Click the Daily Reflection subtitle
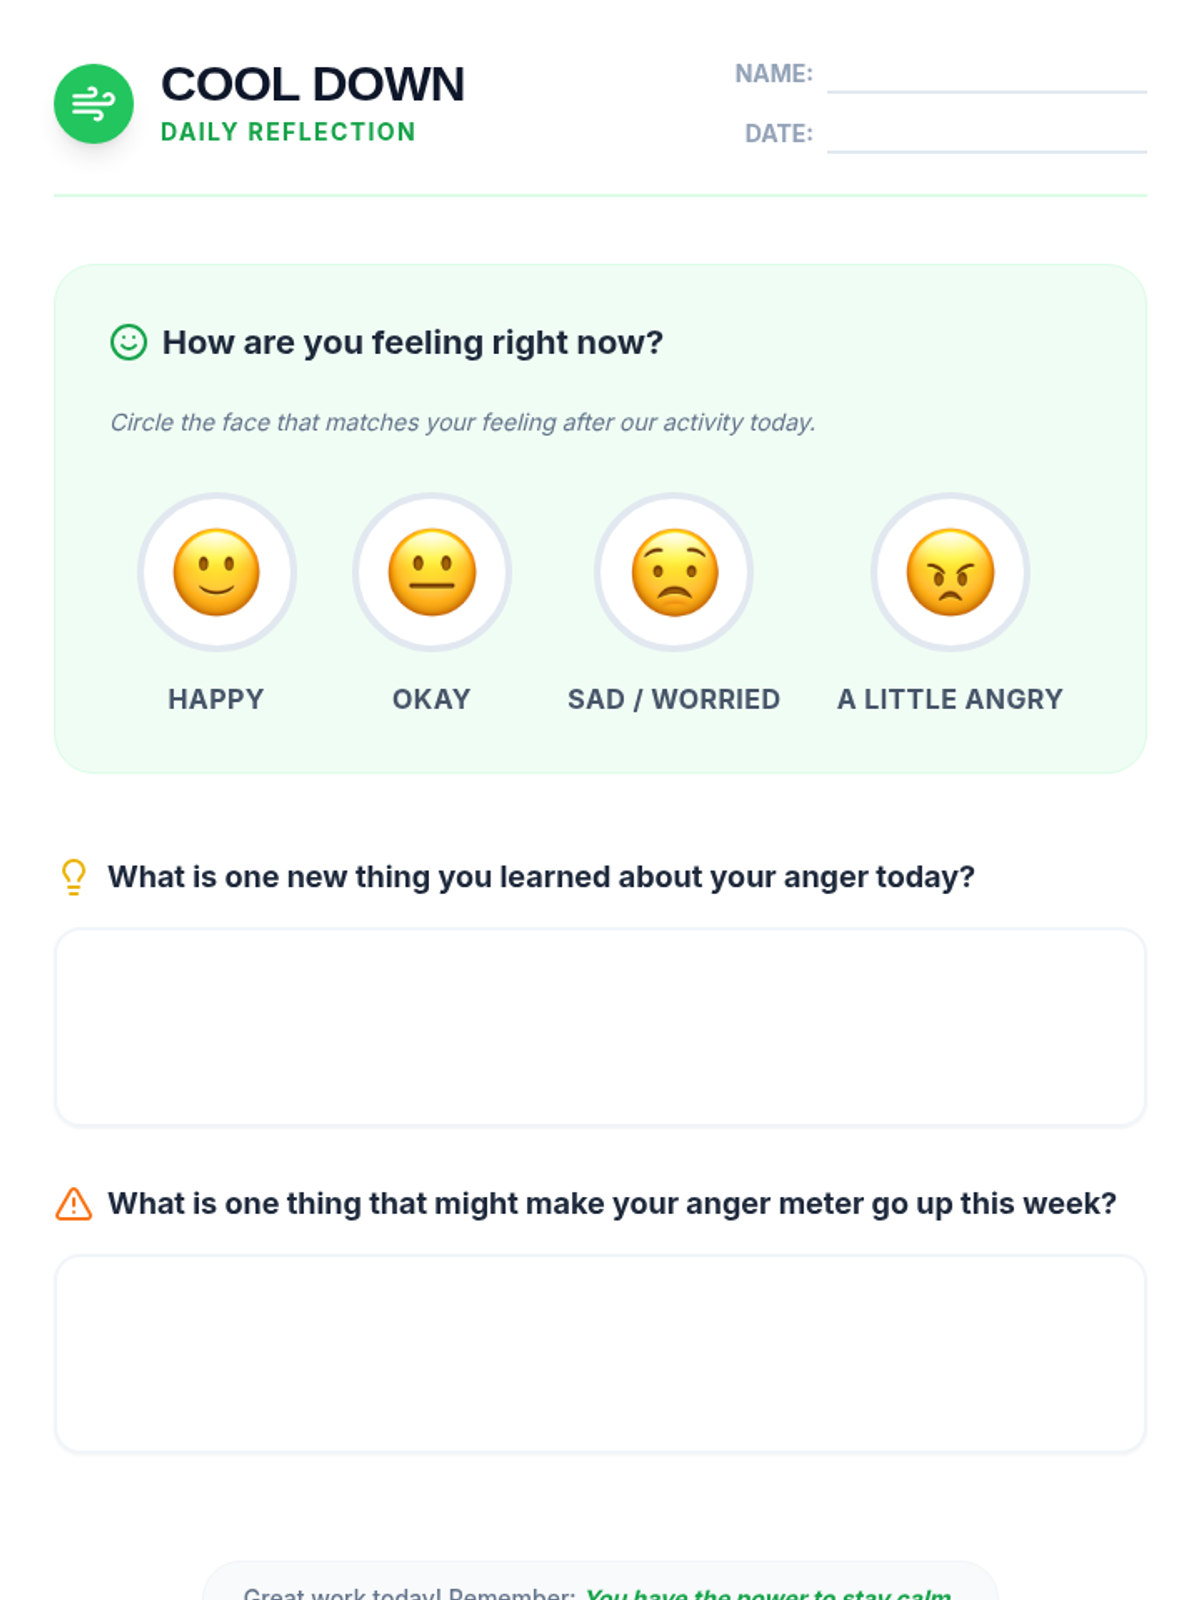 pos(288,132)
